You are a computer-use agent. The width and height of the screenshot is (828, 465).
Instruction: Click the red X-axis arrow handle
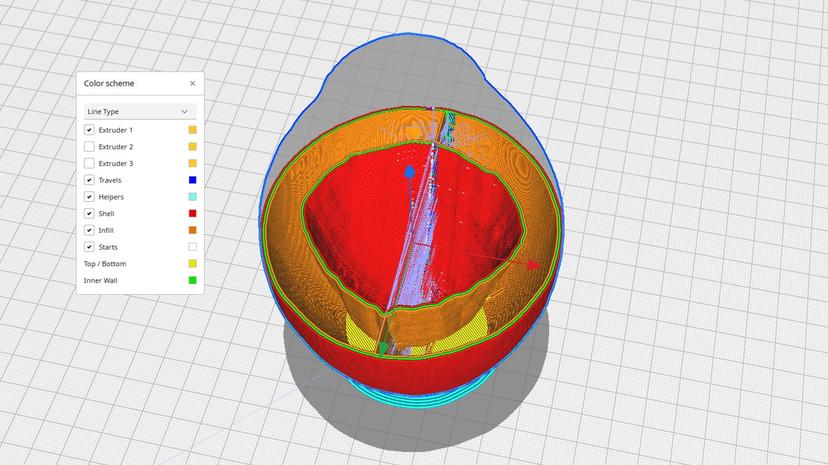[x=534, y=265]
